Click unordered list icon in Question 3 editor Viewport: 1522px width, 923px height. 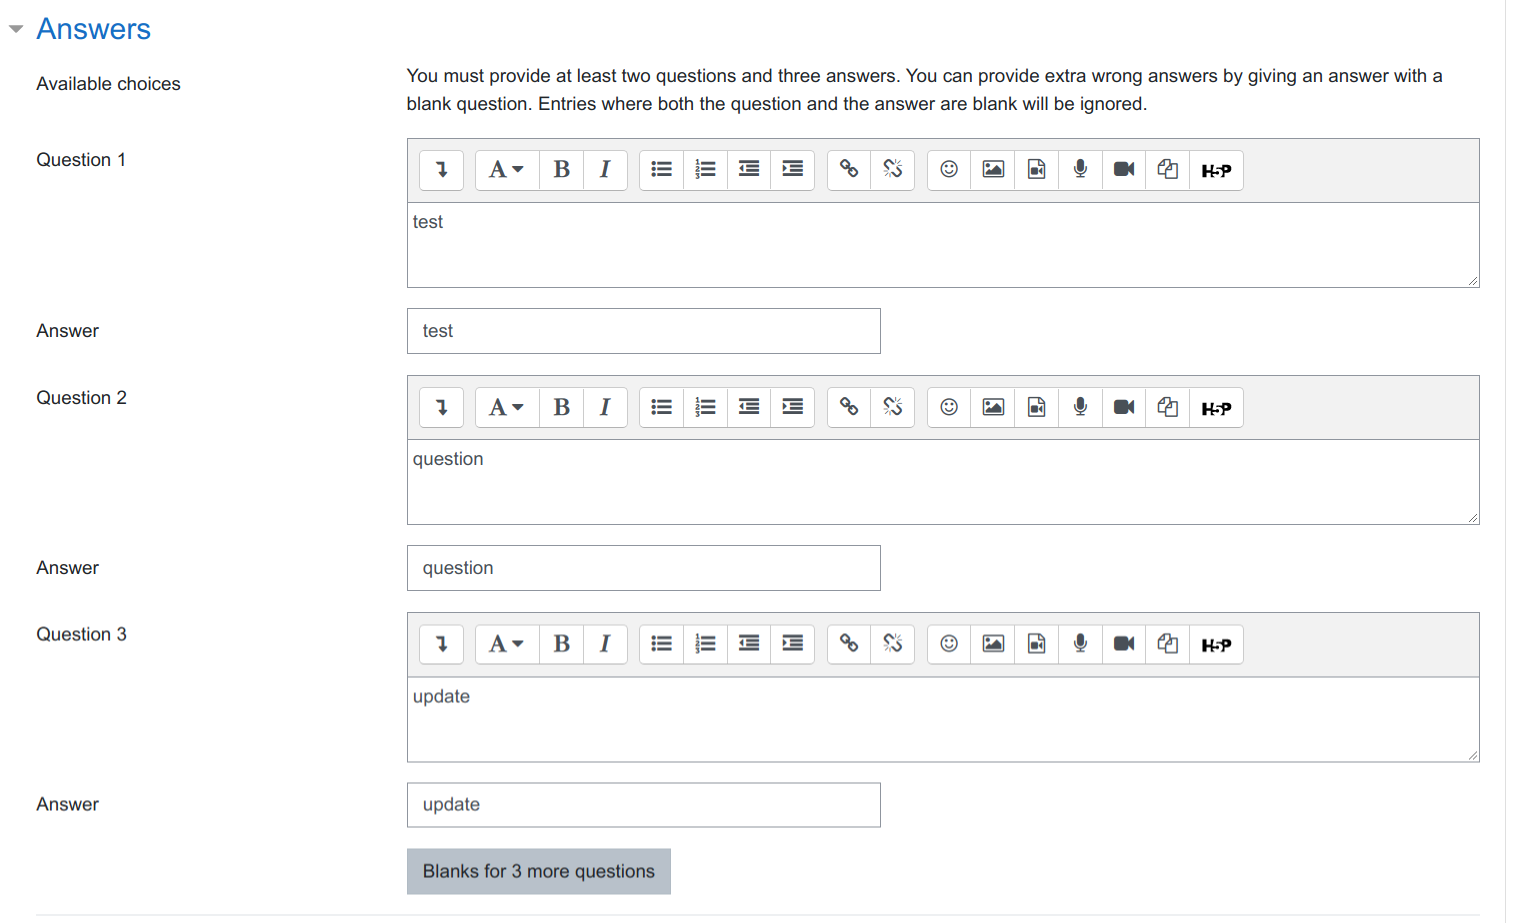661,644
